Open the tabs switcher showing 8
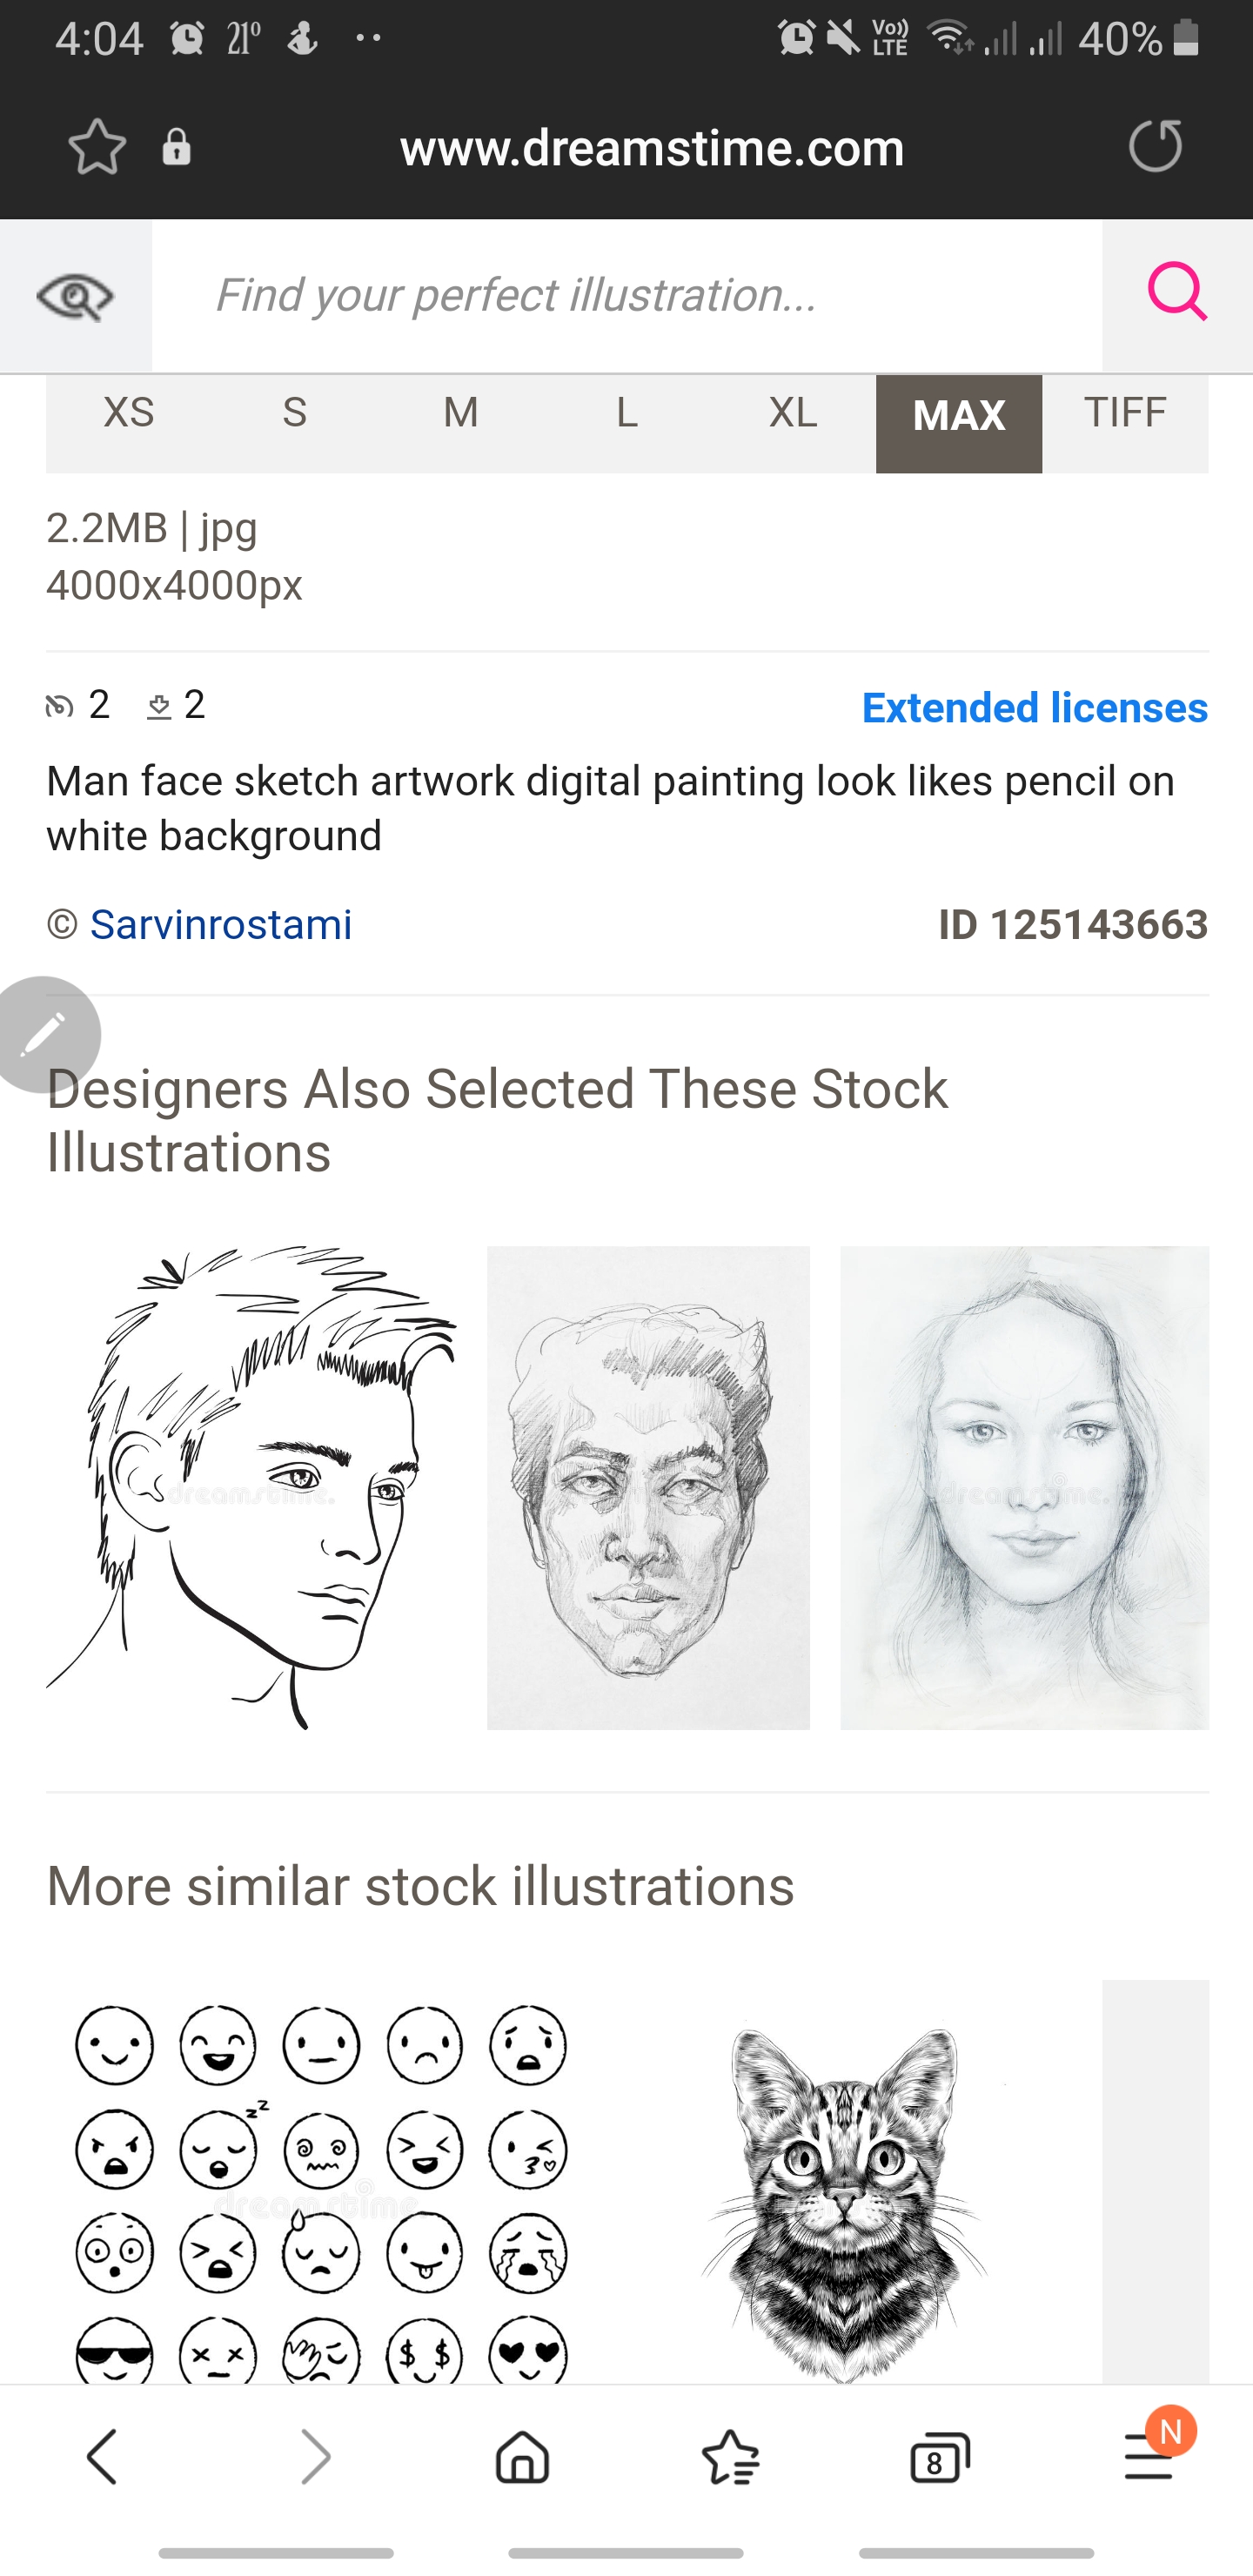 [939, 2457]
